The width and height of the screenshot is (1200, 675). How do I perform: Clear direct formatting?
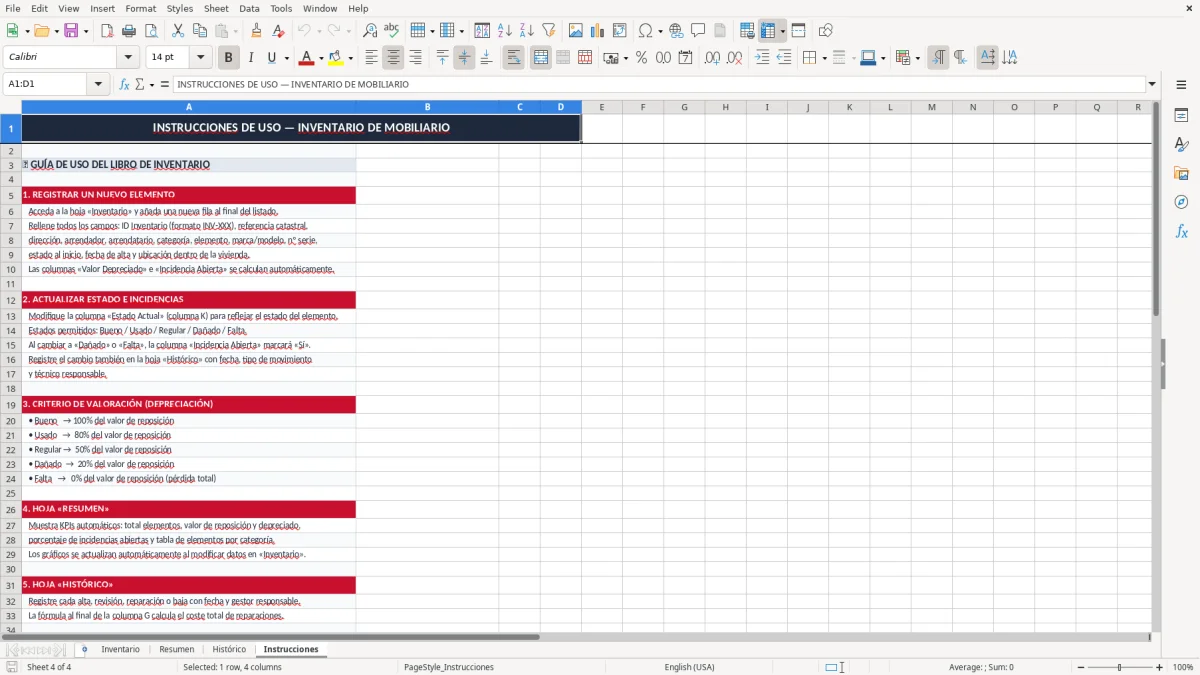point(278,31)
